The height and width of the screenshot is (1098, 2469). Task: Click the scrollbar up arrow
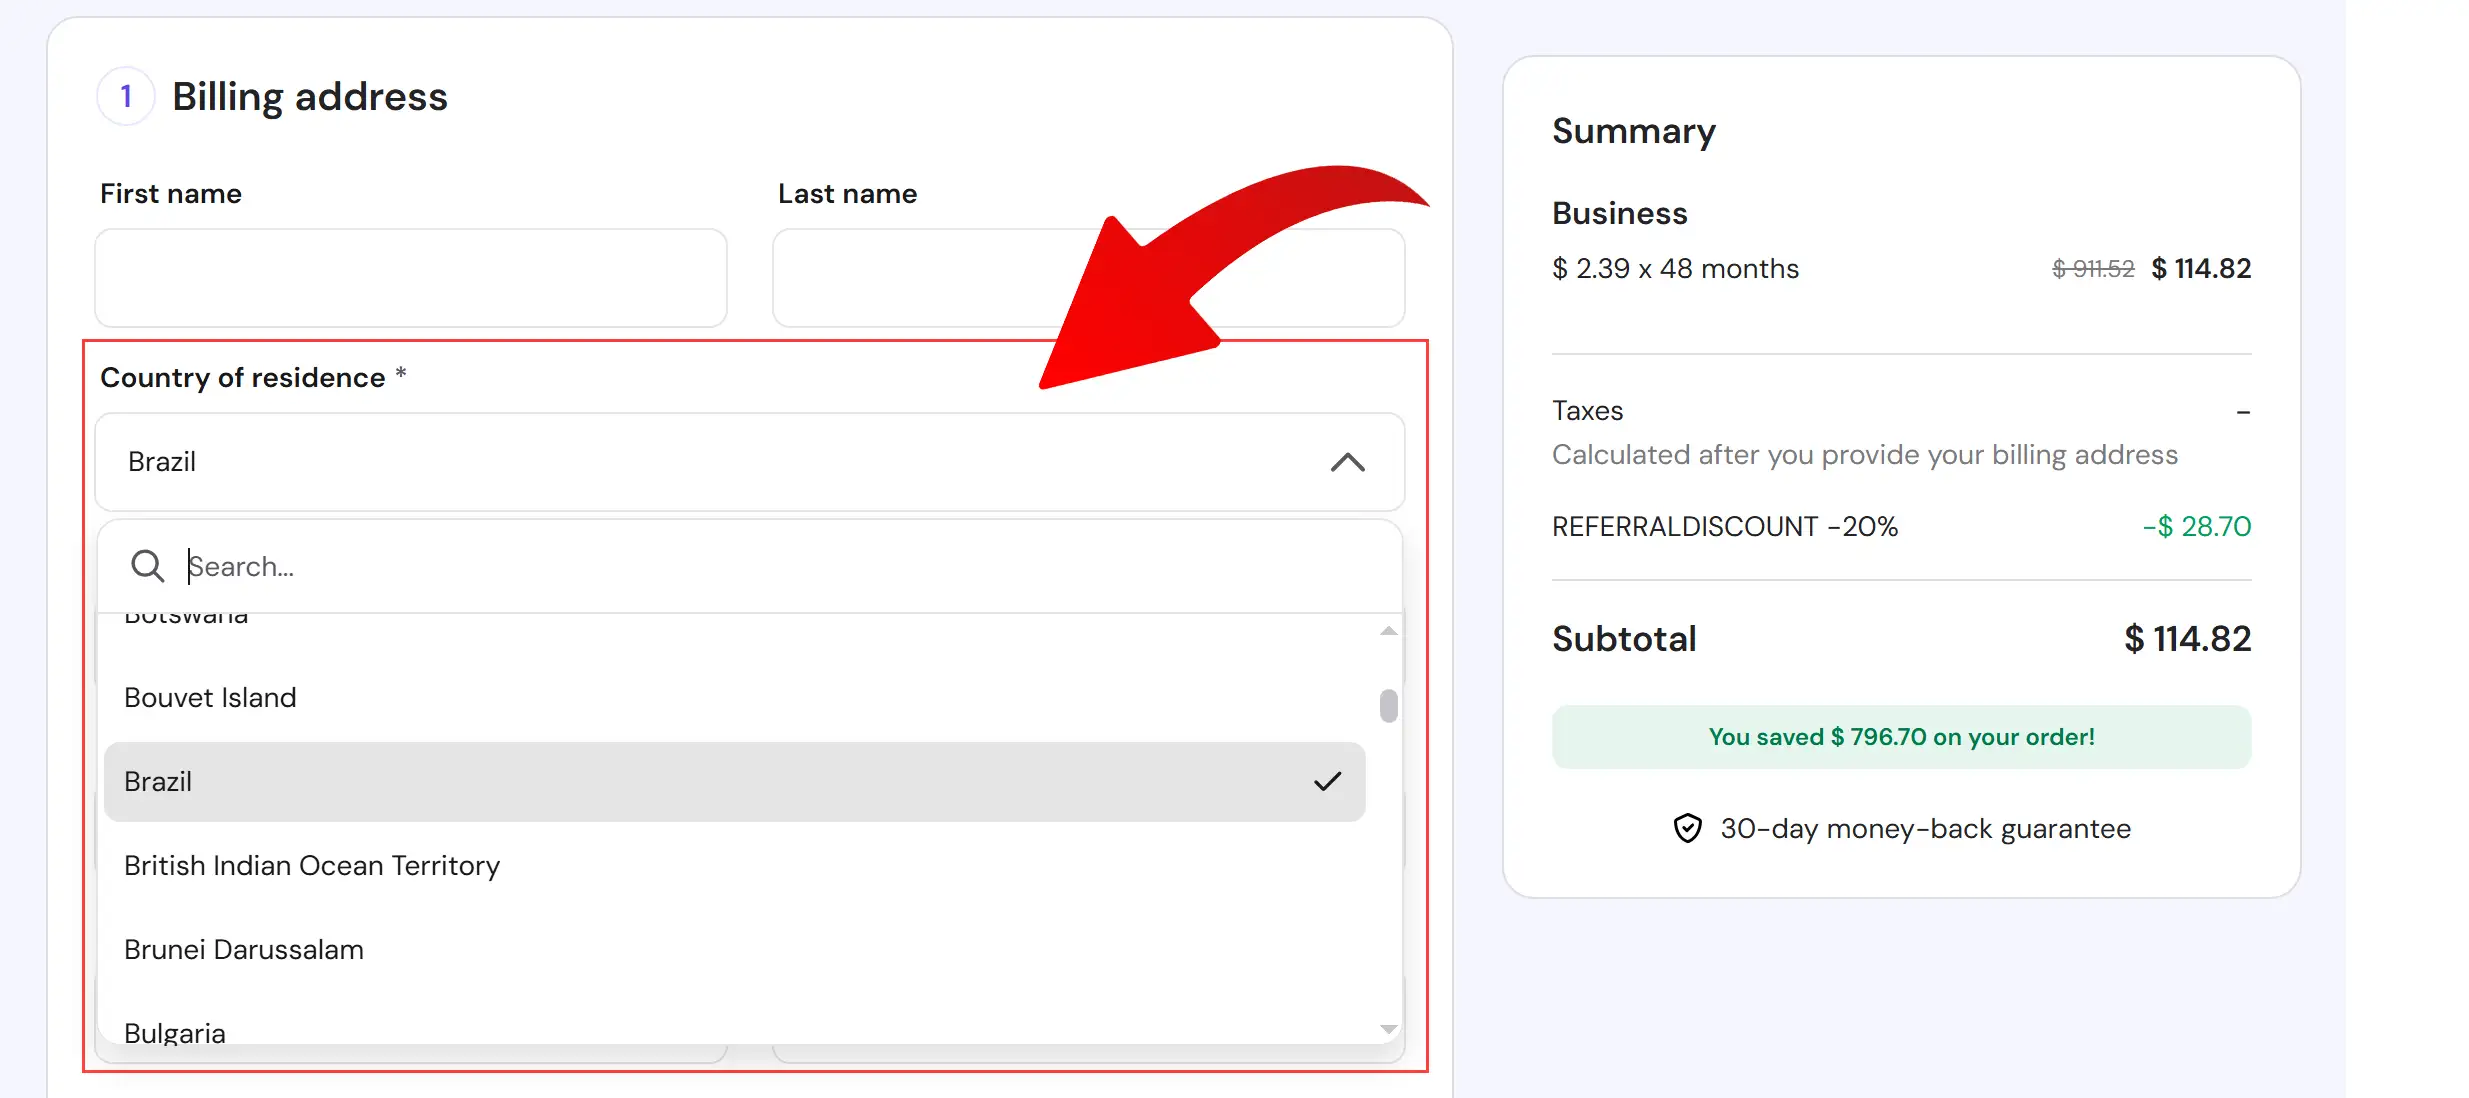coord(1387,630)
